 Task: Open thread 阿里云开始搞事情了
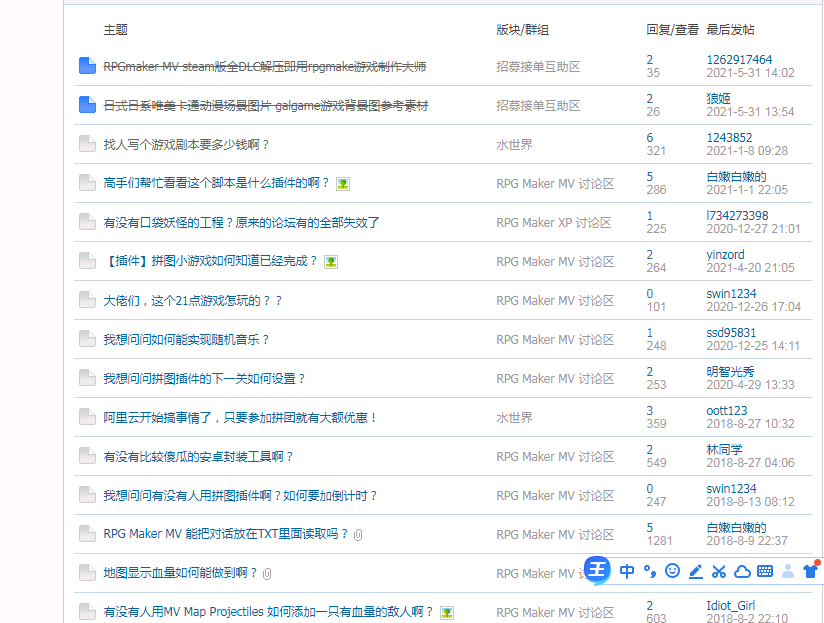(x=240, y=418)
